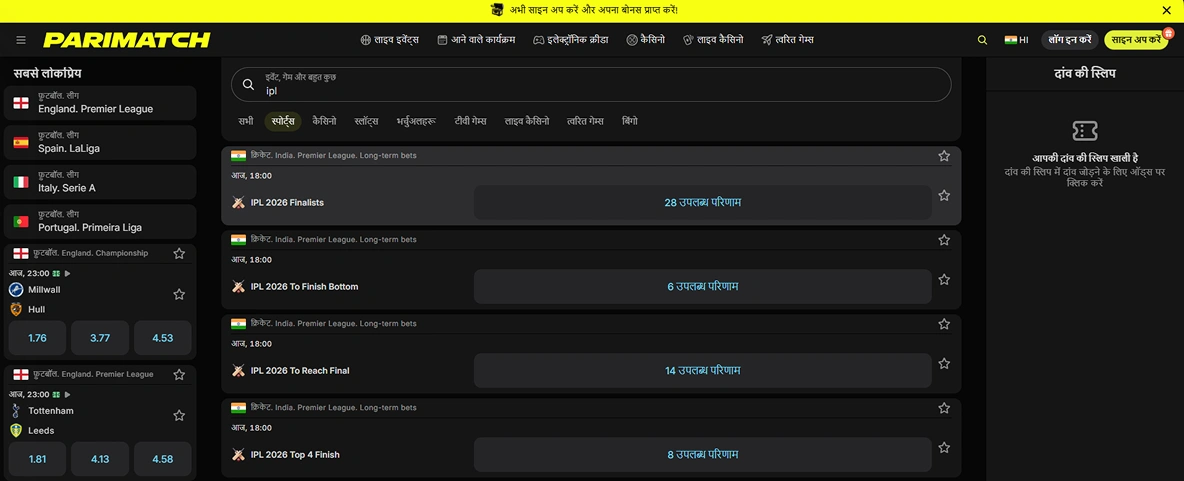The height and width of the screenshot is (481, 1184).
Task: Open आने वाले कार्यक्रम in top navigation
Action: (476, 40)
